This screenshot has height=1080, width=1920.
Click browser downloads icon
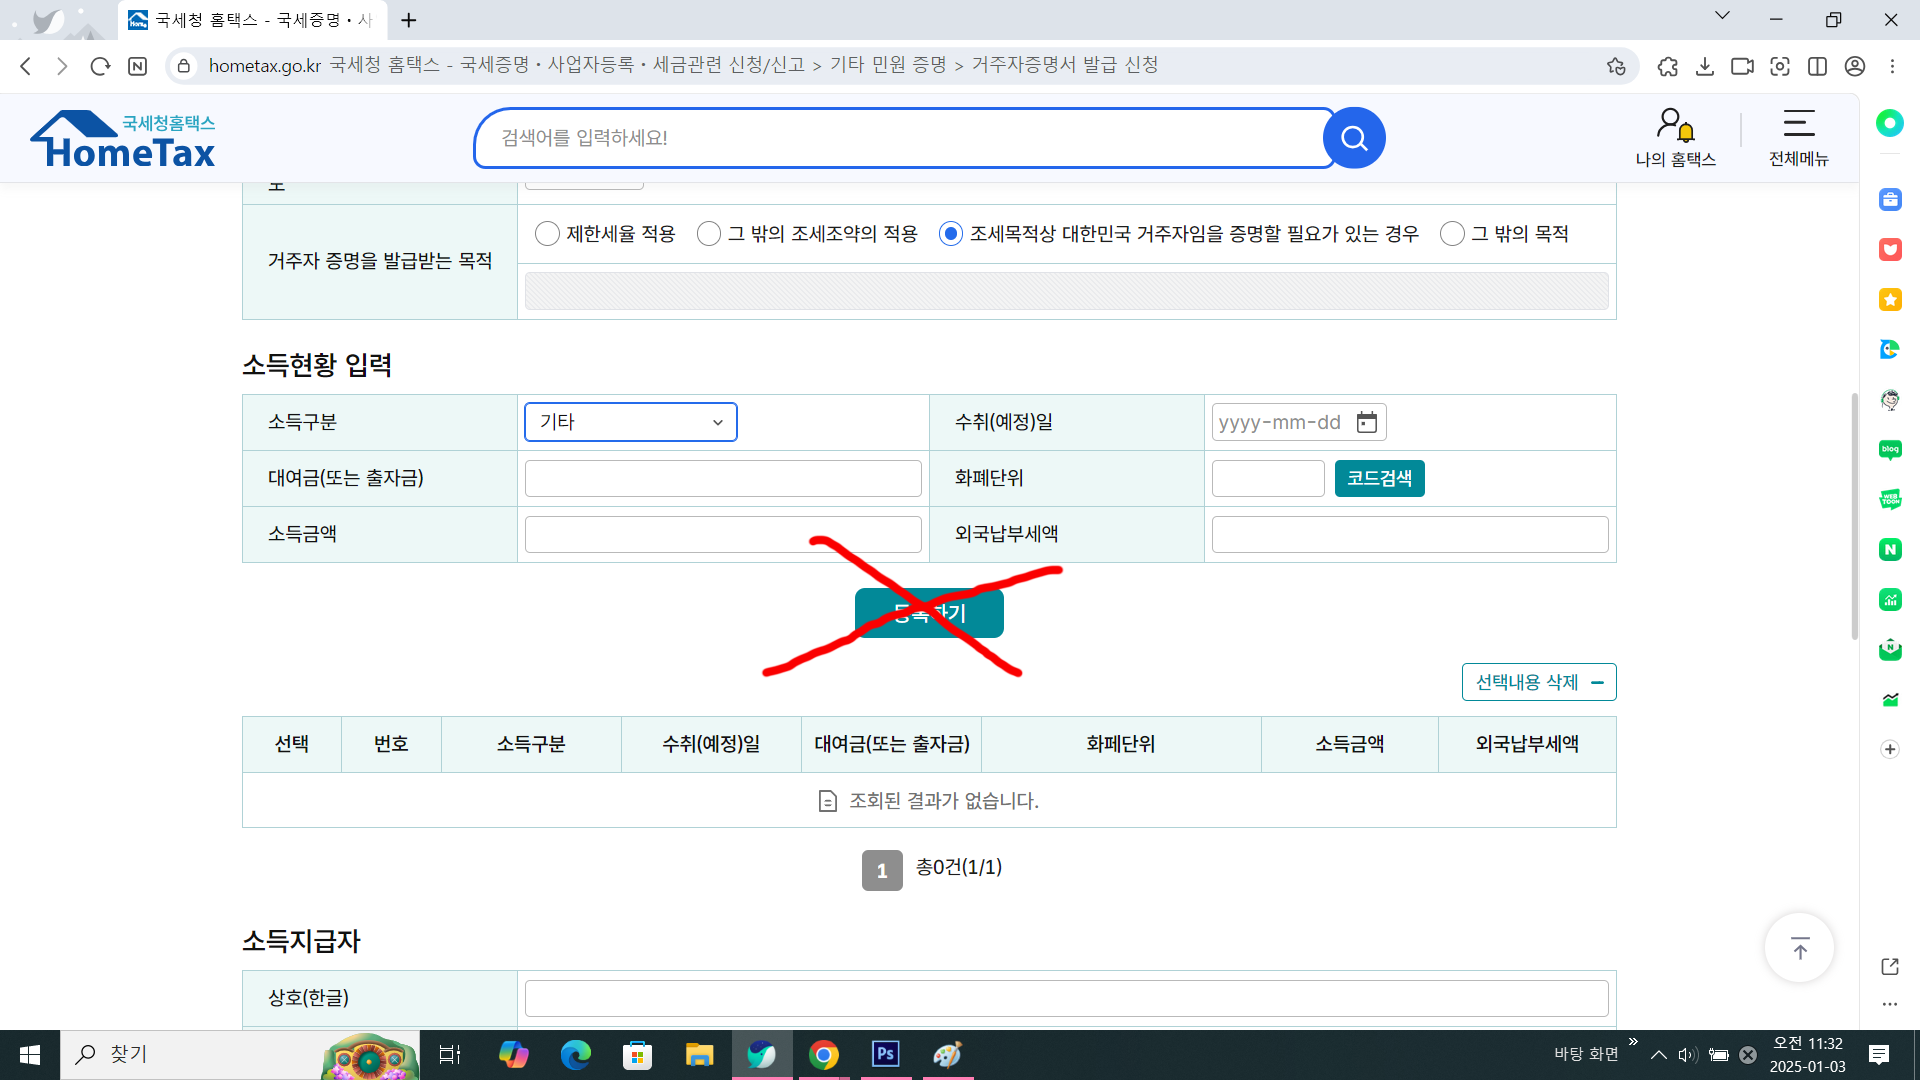(x=1705, y=66)
